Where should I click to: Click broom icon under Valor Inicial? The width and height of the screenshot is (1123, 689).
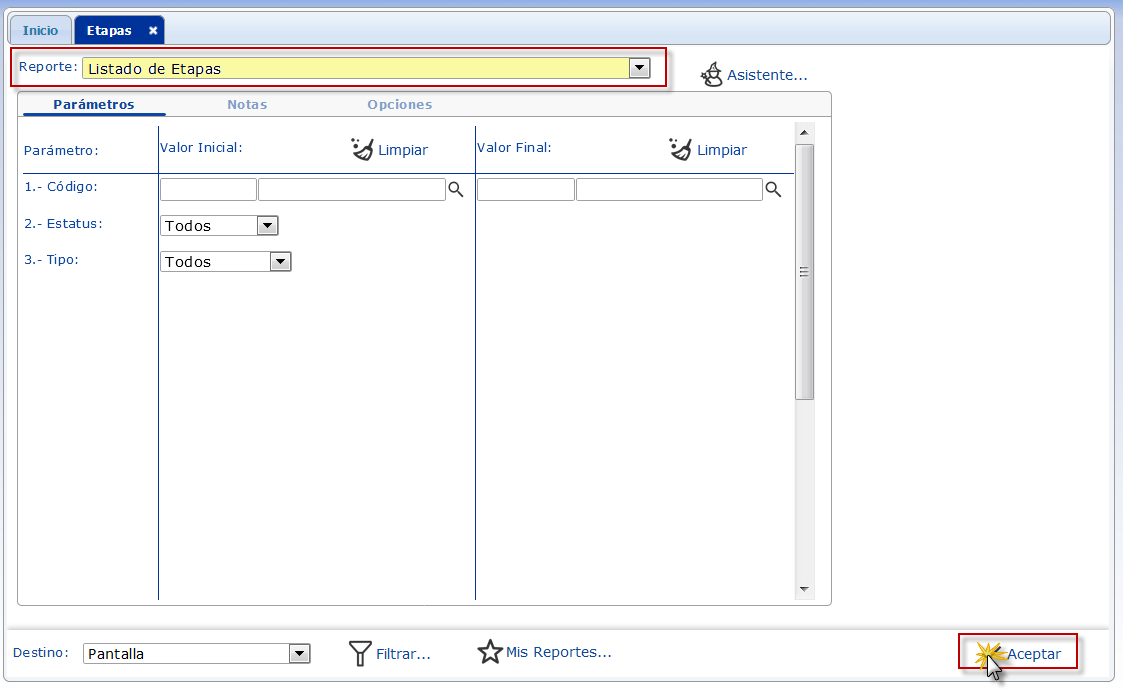[x=362, y=149]
